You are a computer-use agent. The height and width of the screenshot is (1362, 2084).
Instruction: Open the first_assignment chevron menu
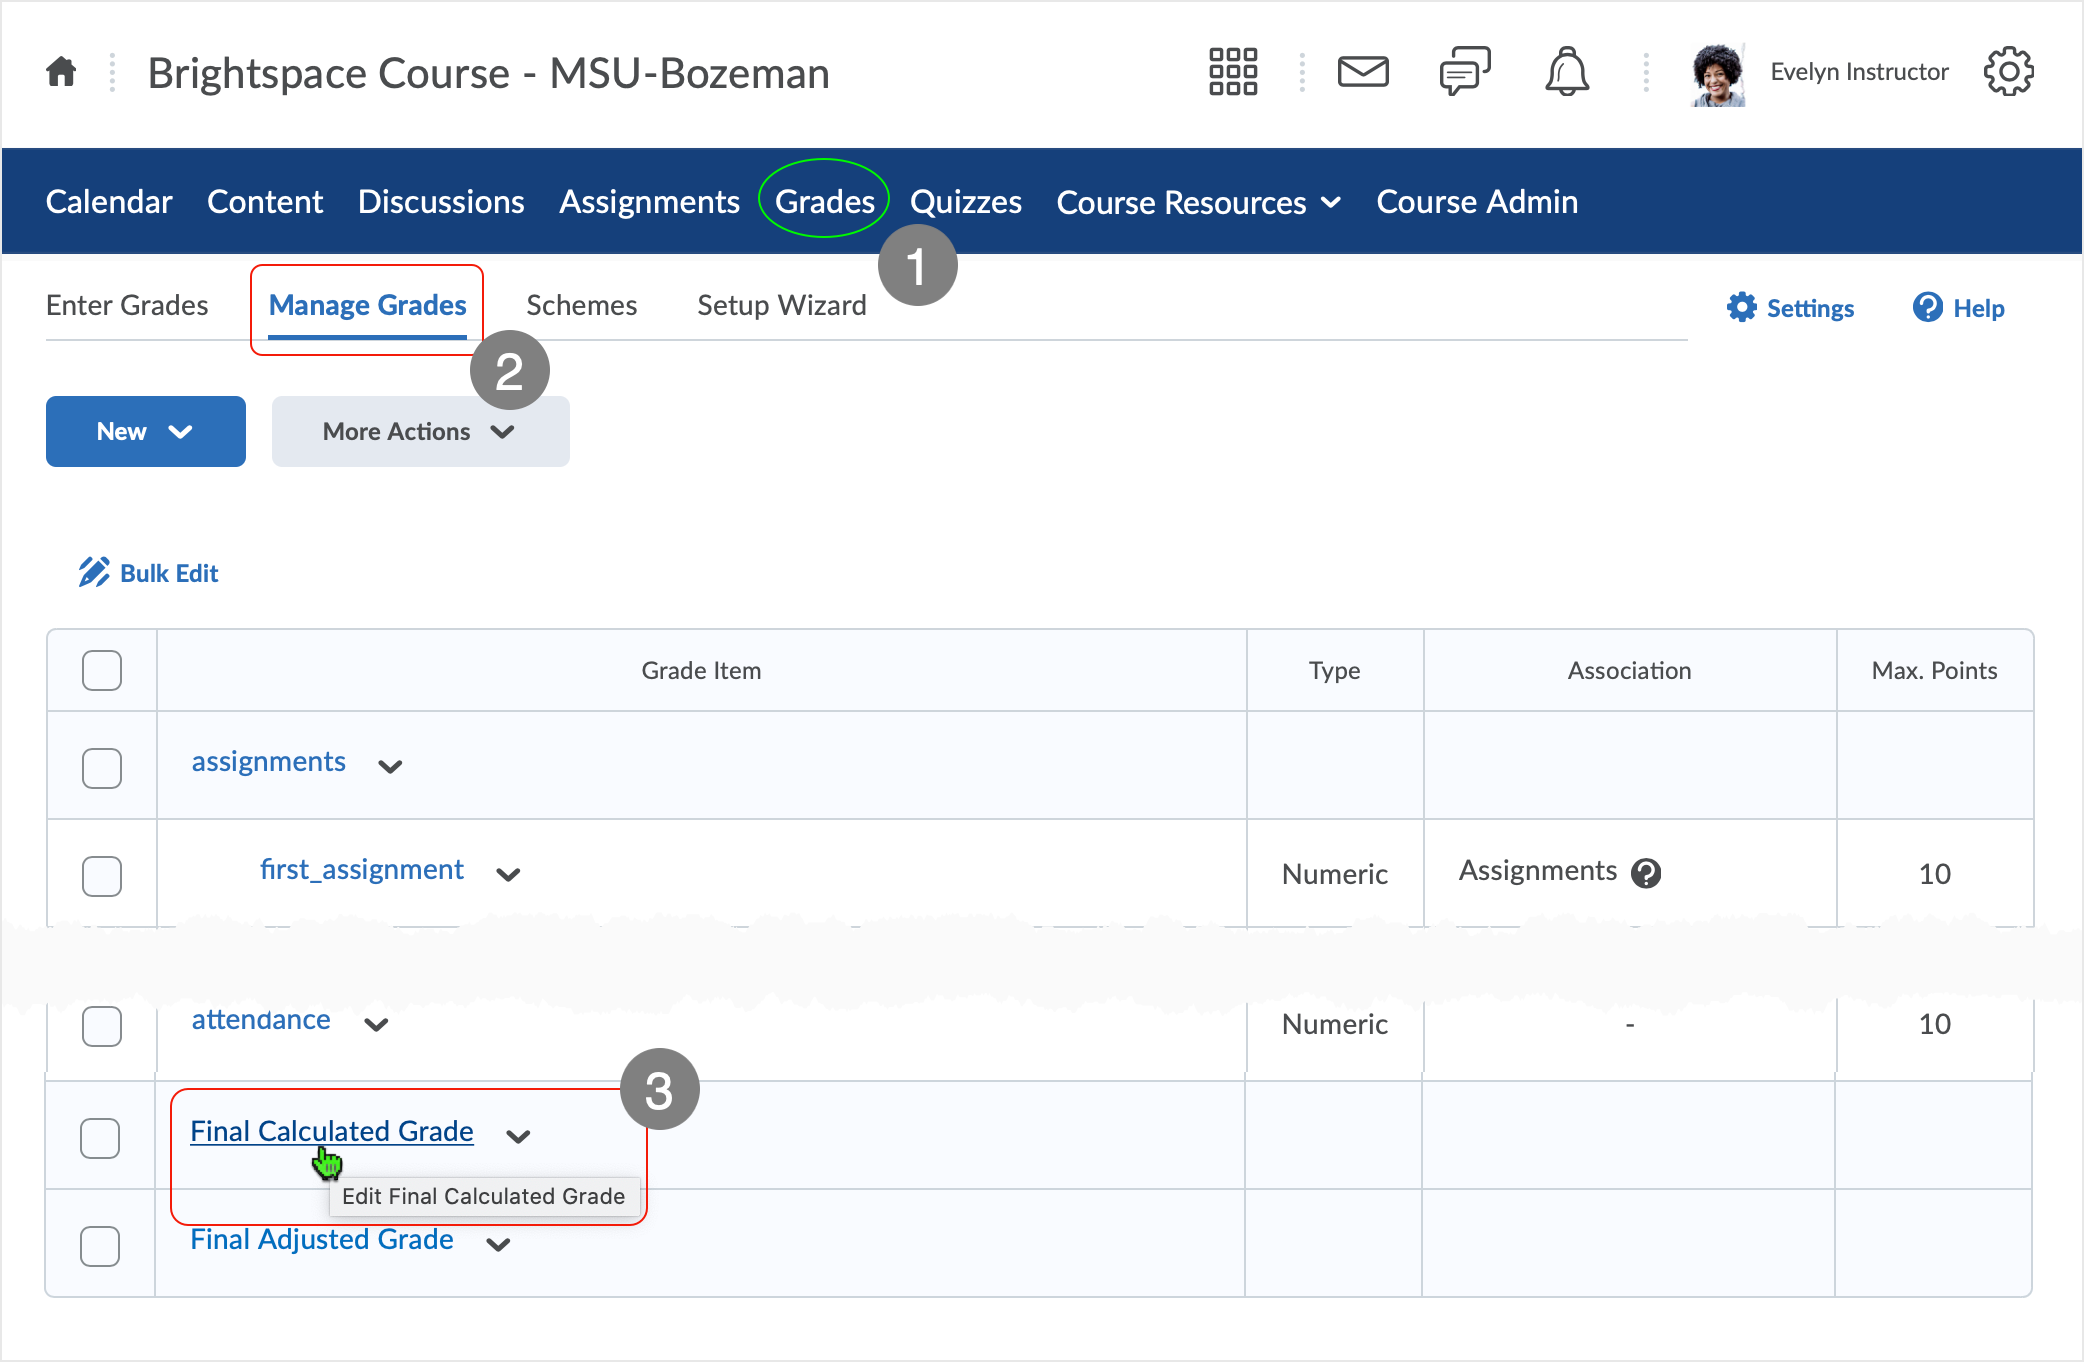click(508, 874)
